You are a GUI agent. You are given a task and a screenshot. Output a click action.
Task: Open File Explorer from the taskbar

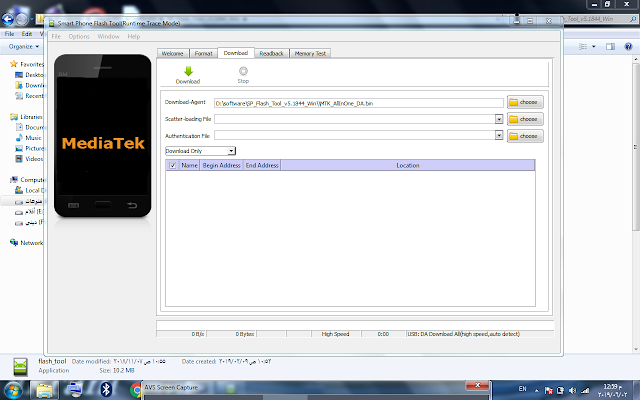point(44,390)
